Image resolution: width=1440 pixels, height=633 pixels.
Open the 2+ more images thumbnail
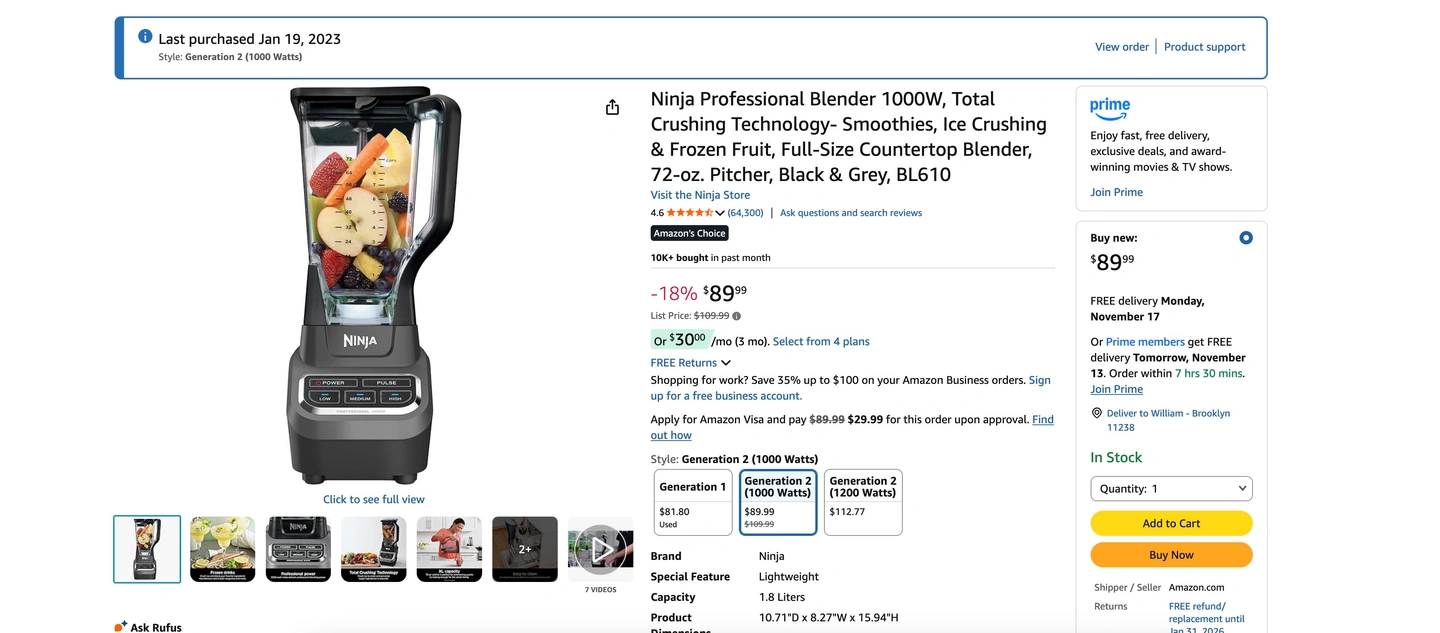pos(525,549)
